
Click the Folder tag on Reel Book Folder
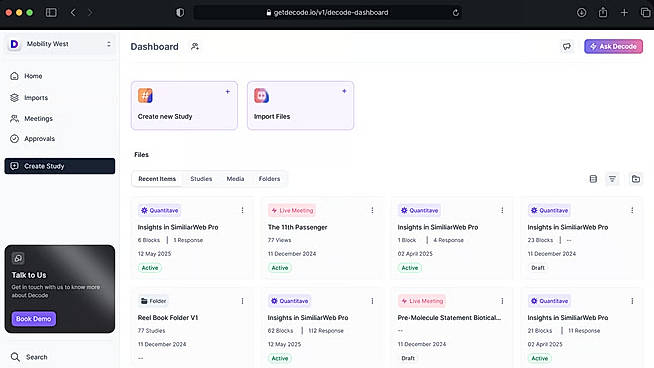click(153, 301)
